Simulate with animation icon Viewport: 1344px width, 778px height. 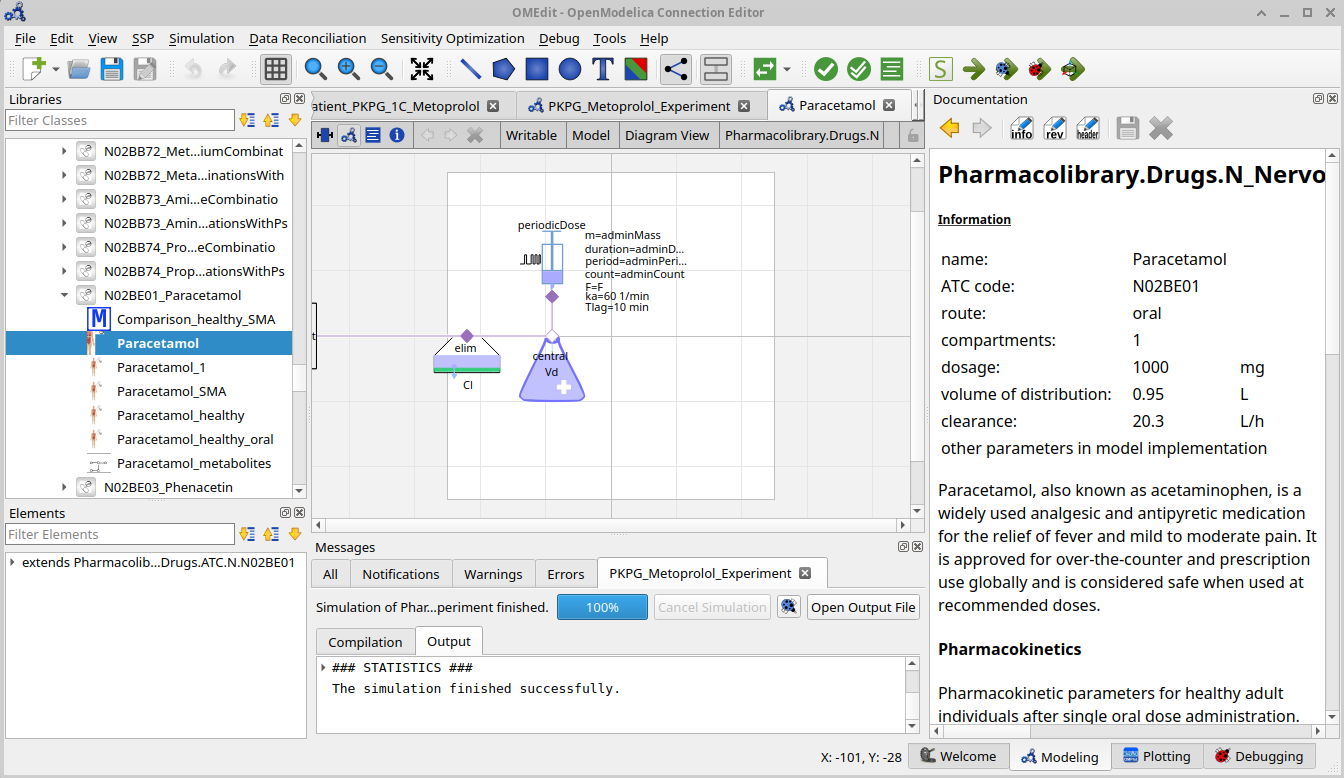coord(1072,69)
